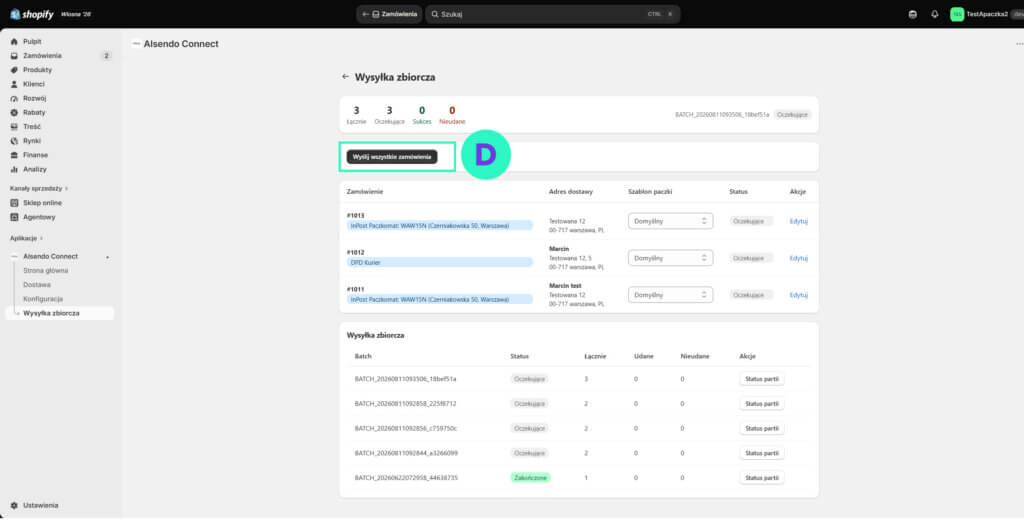The image size is (1024, 523).
Task: Click the Łącznie counter in summary card
Action: pyautogui.click(x=356, y=115)
